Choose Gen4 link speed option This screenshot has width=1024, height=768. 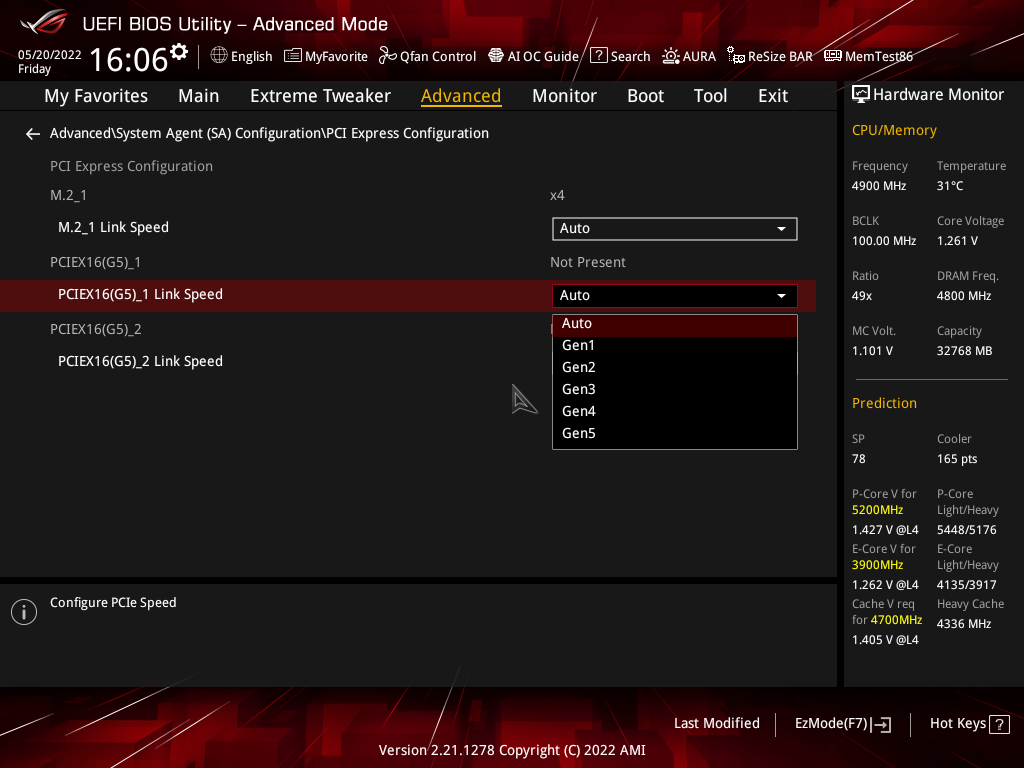tap(675, 411)
